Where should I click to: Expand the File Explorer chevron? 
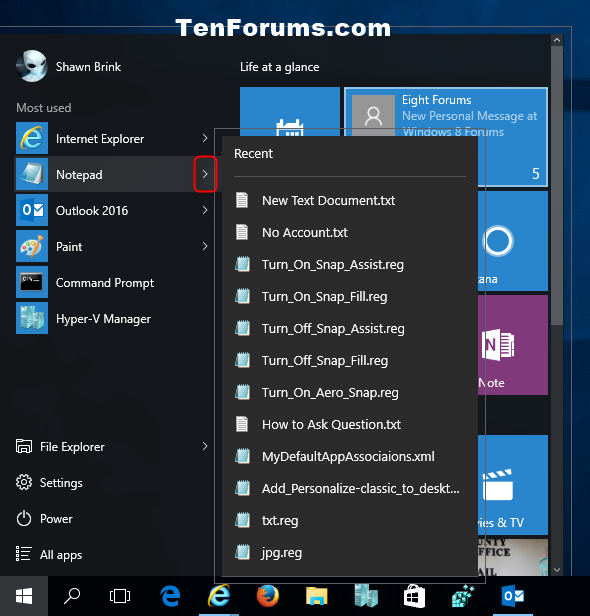pos(205,446)
